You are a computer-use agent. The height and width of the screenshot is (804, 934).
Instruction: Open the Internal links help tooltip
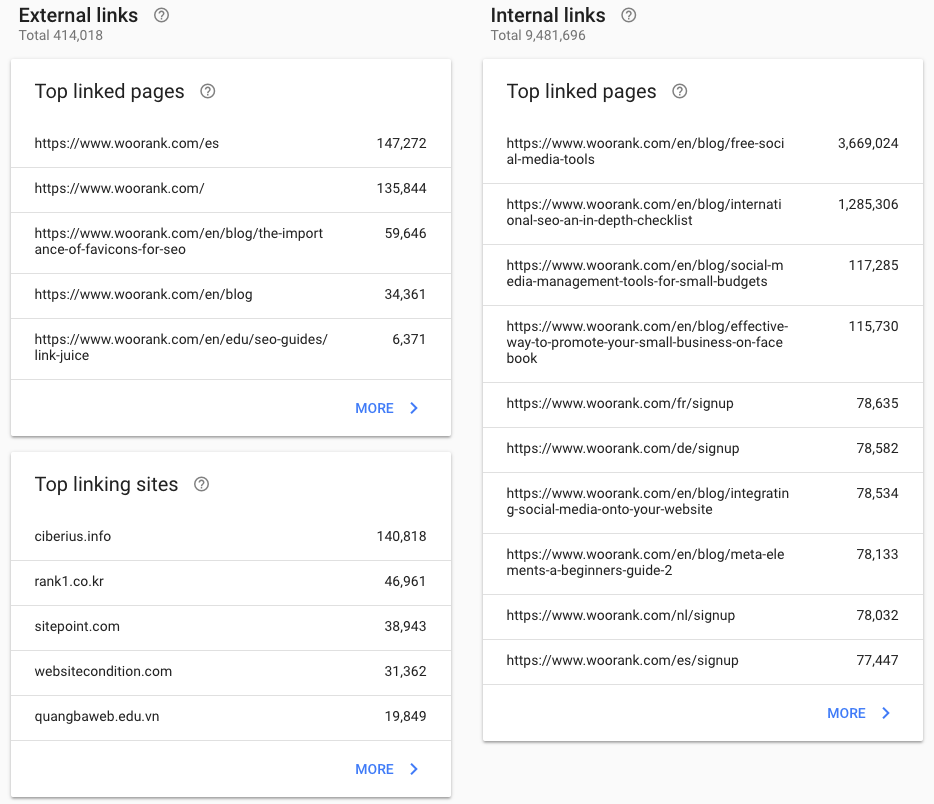[x=629, y=15]
